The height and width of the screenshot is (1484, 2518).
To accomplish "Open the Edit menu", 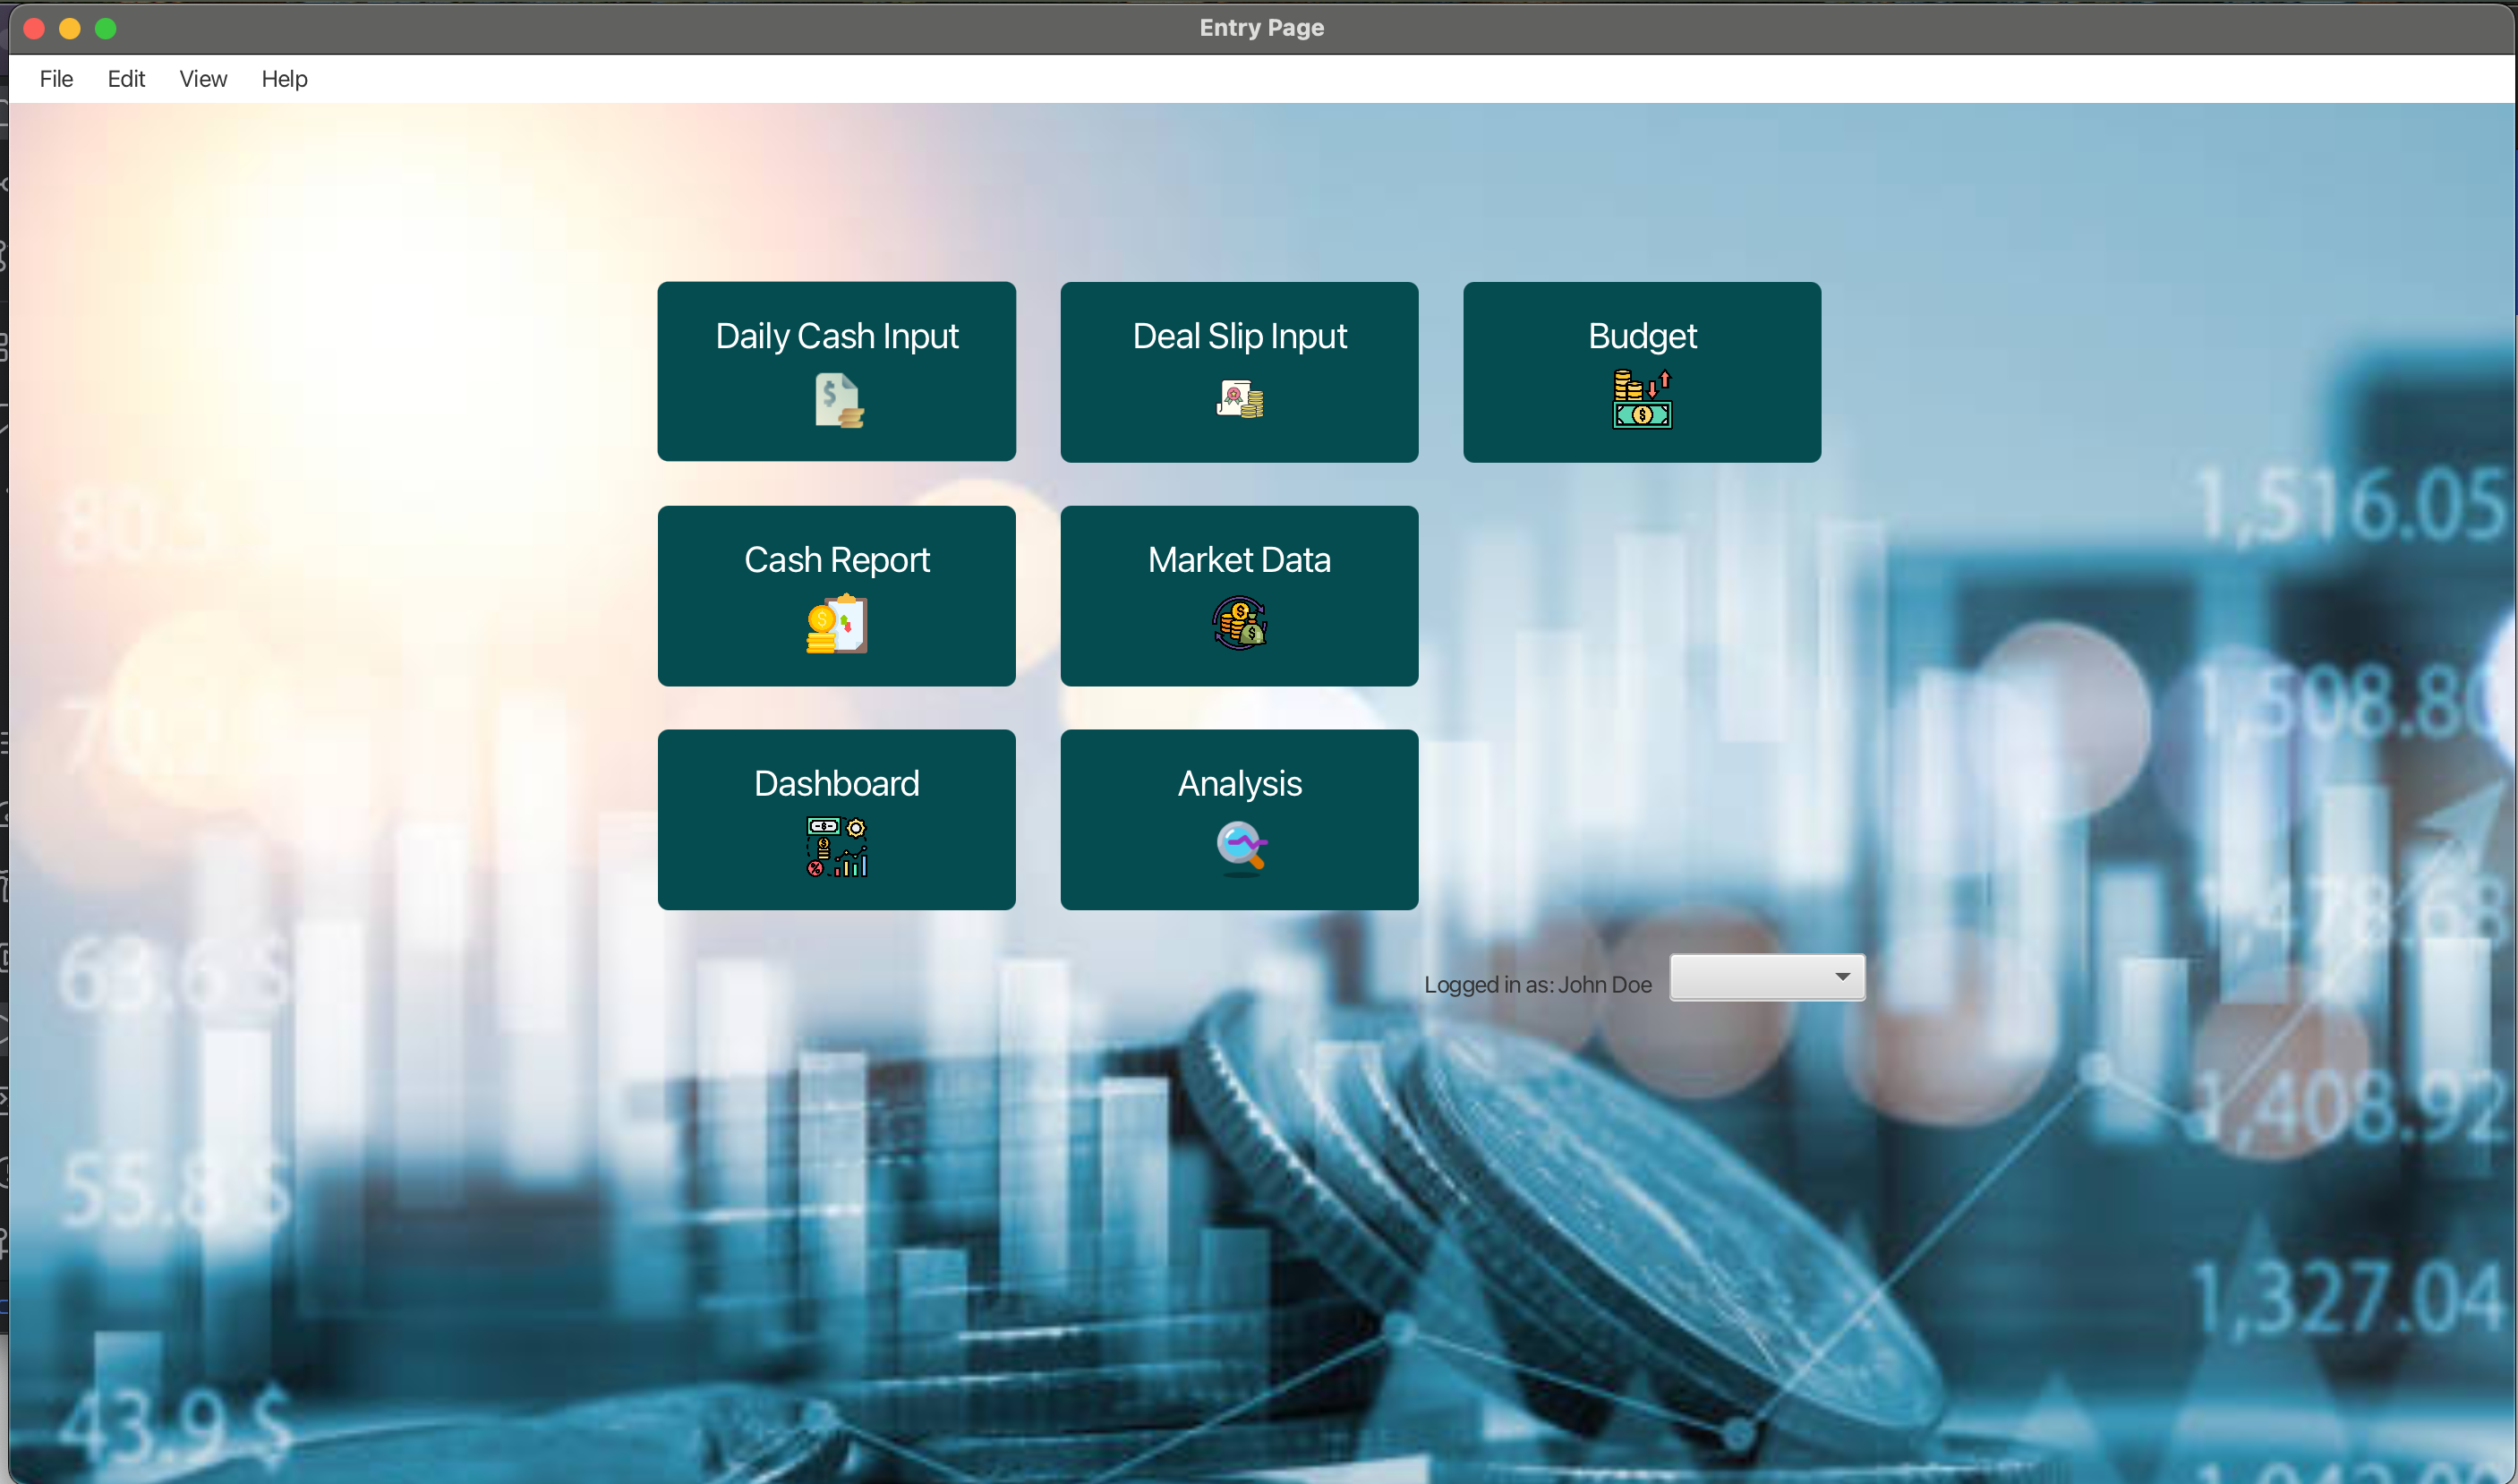I will pyautogui.click(x=126, y=79).
